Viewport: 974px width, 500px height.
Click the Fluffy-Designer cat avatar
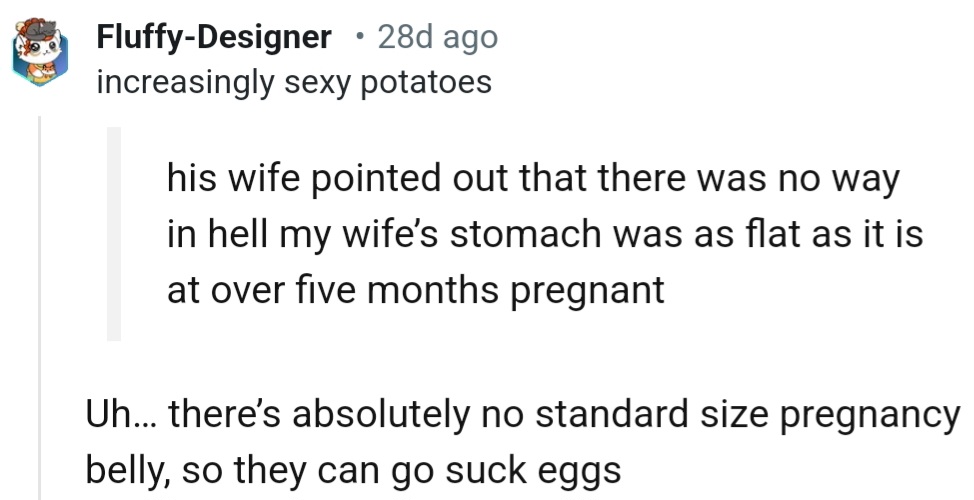pos(39,51)
